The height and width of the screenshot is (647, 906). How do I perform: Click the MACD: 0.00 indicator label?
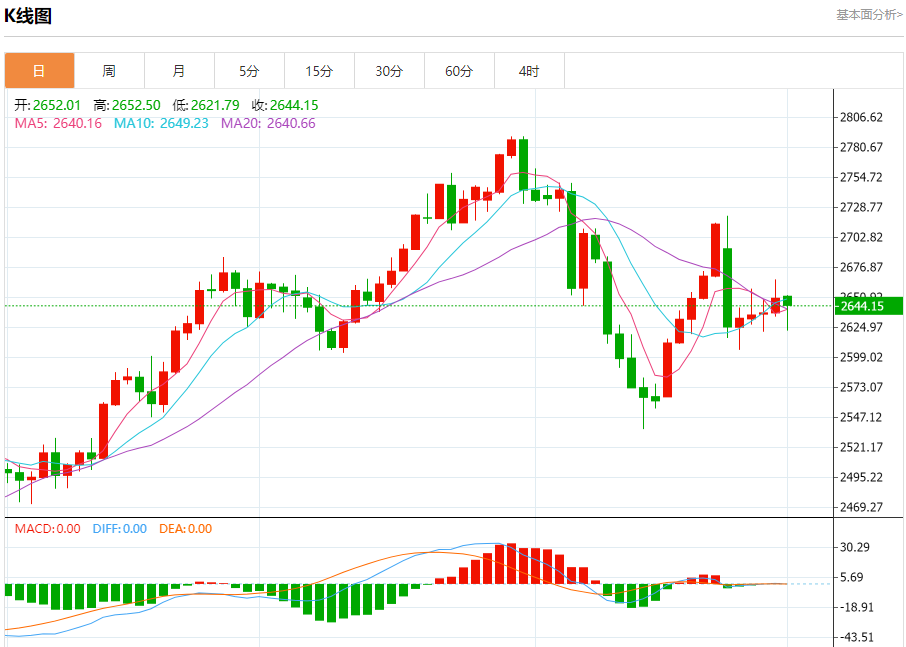[47, 529]
